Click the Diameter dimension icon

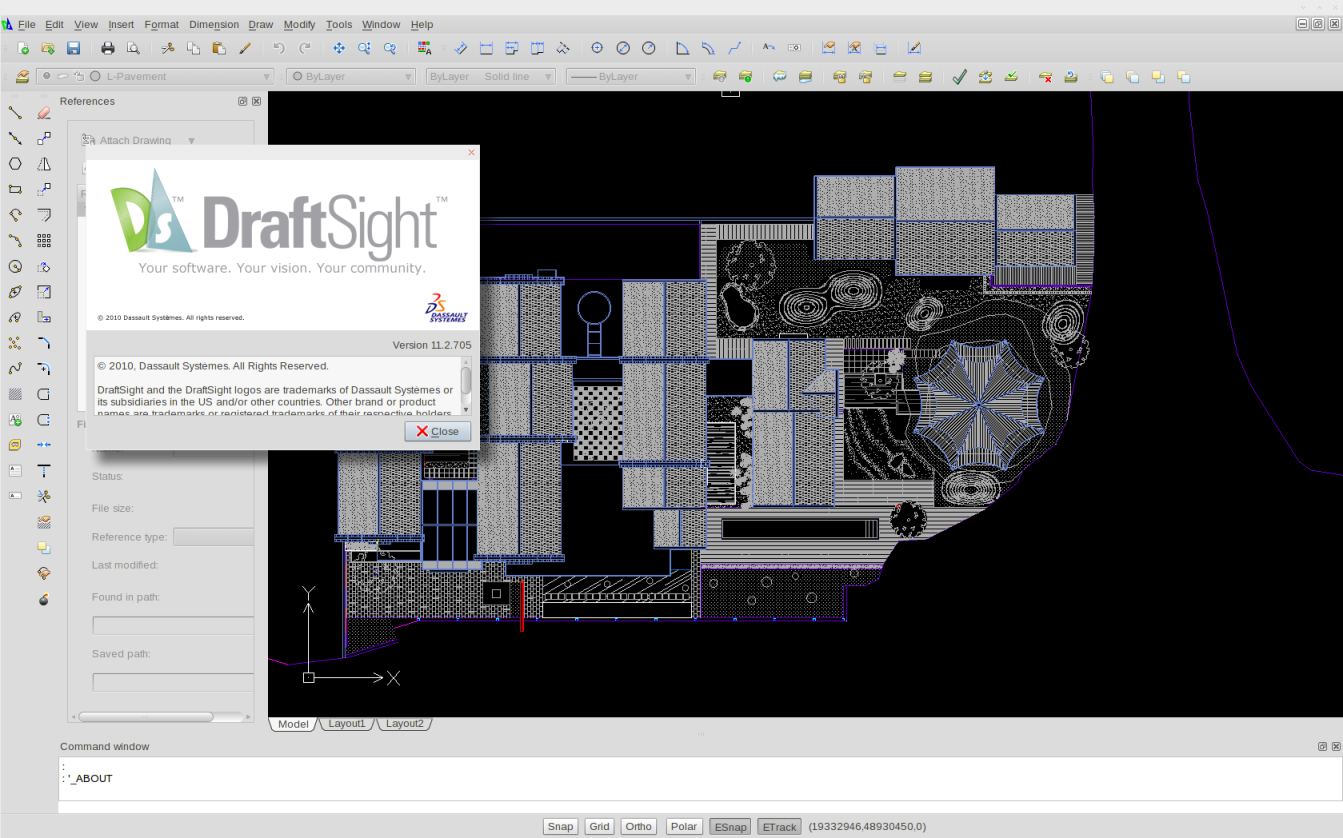623,48
